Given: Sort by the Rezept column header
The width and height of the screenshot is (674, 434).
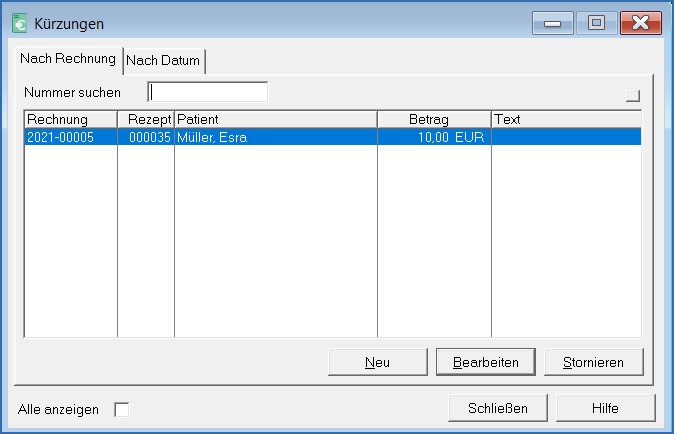Looking at the screenshot, I should tap(146, 119).
